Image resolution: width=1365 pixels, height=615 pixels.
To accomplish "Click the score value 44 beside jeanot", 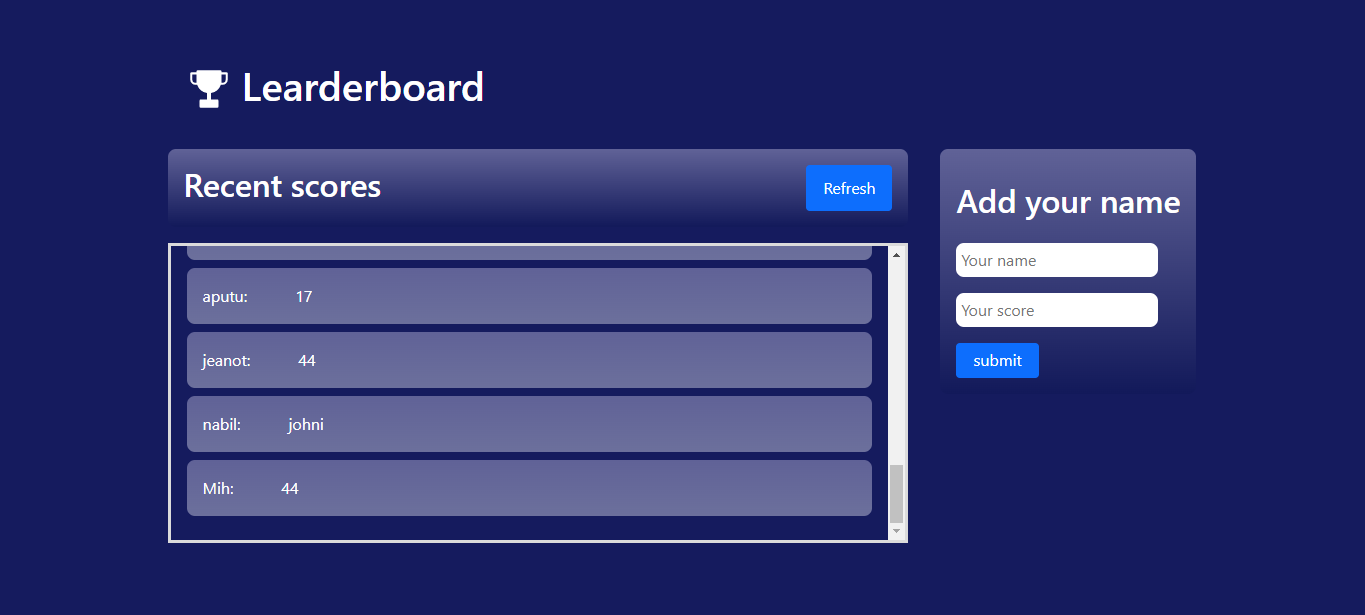I will point(306,360).
